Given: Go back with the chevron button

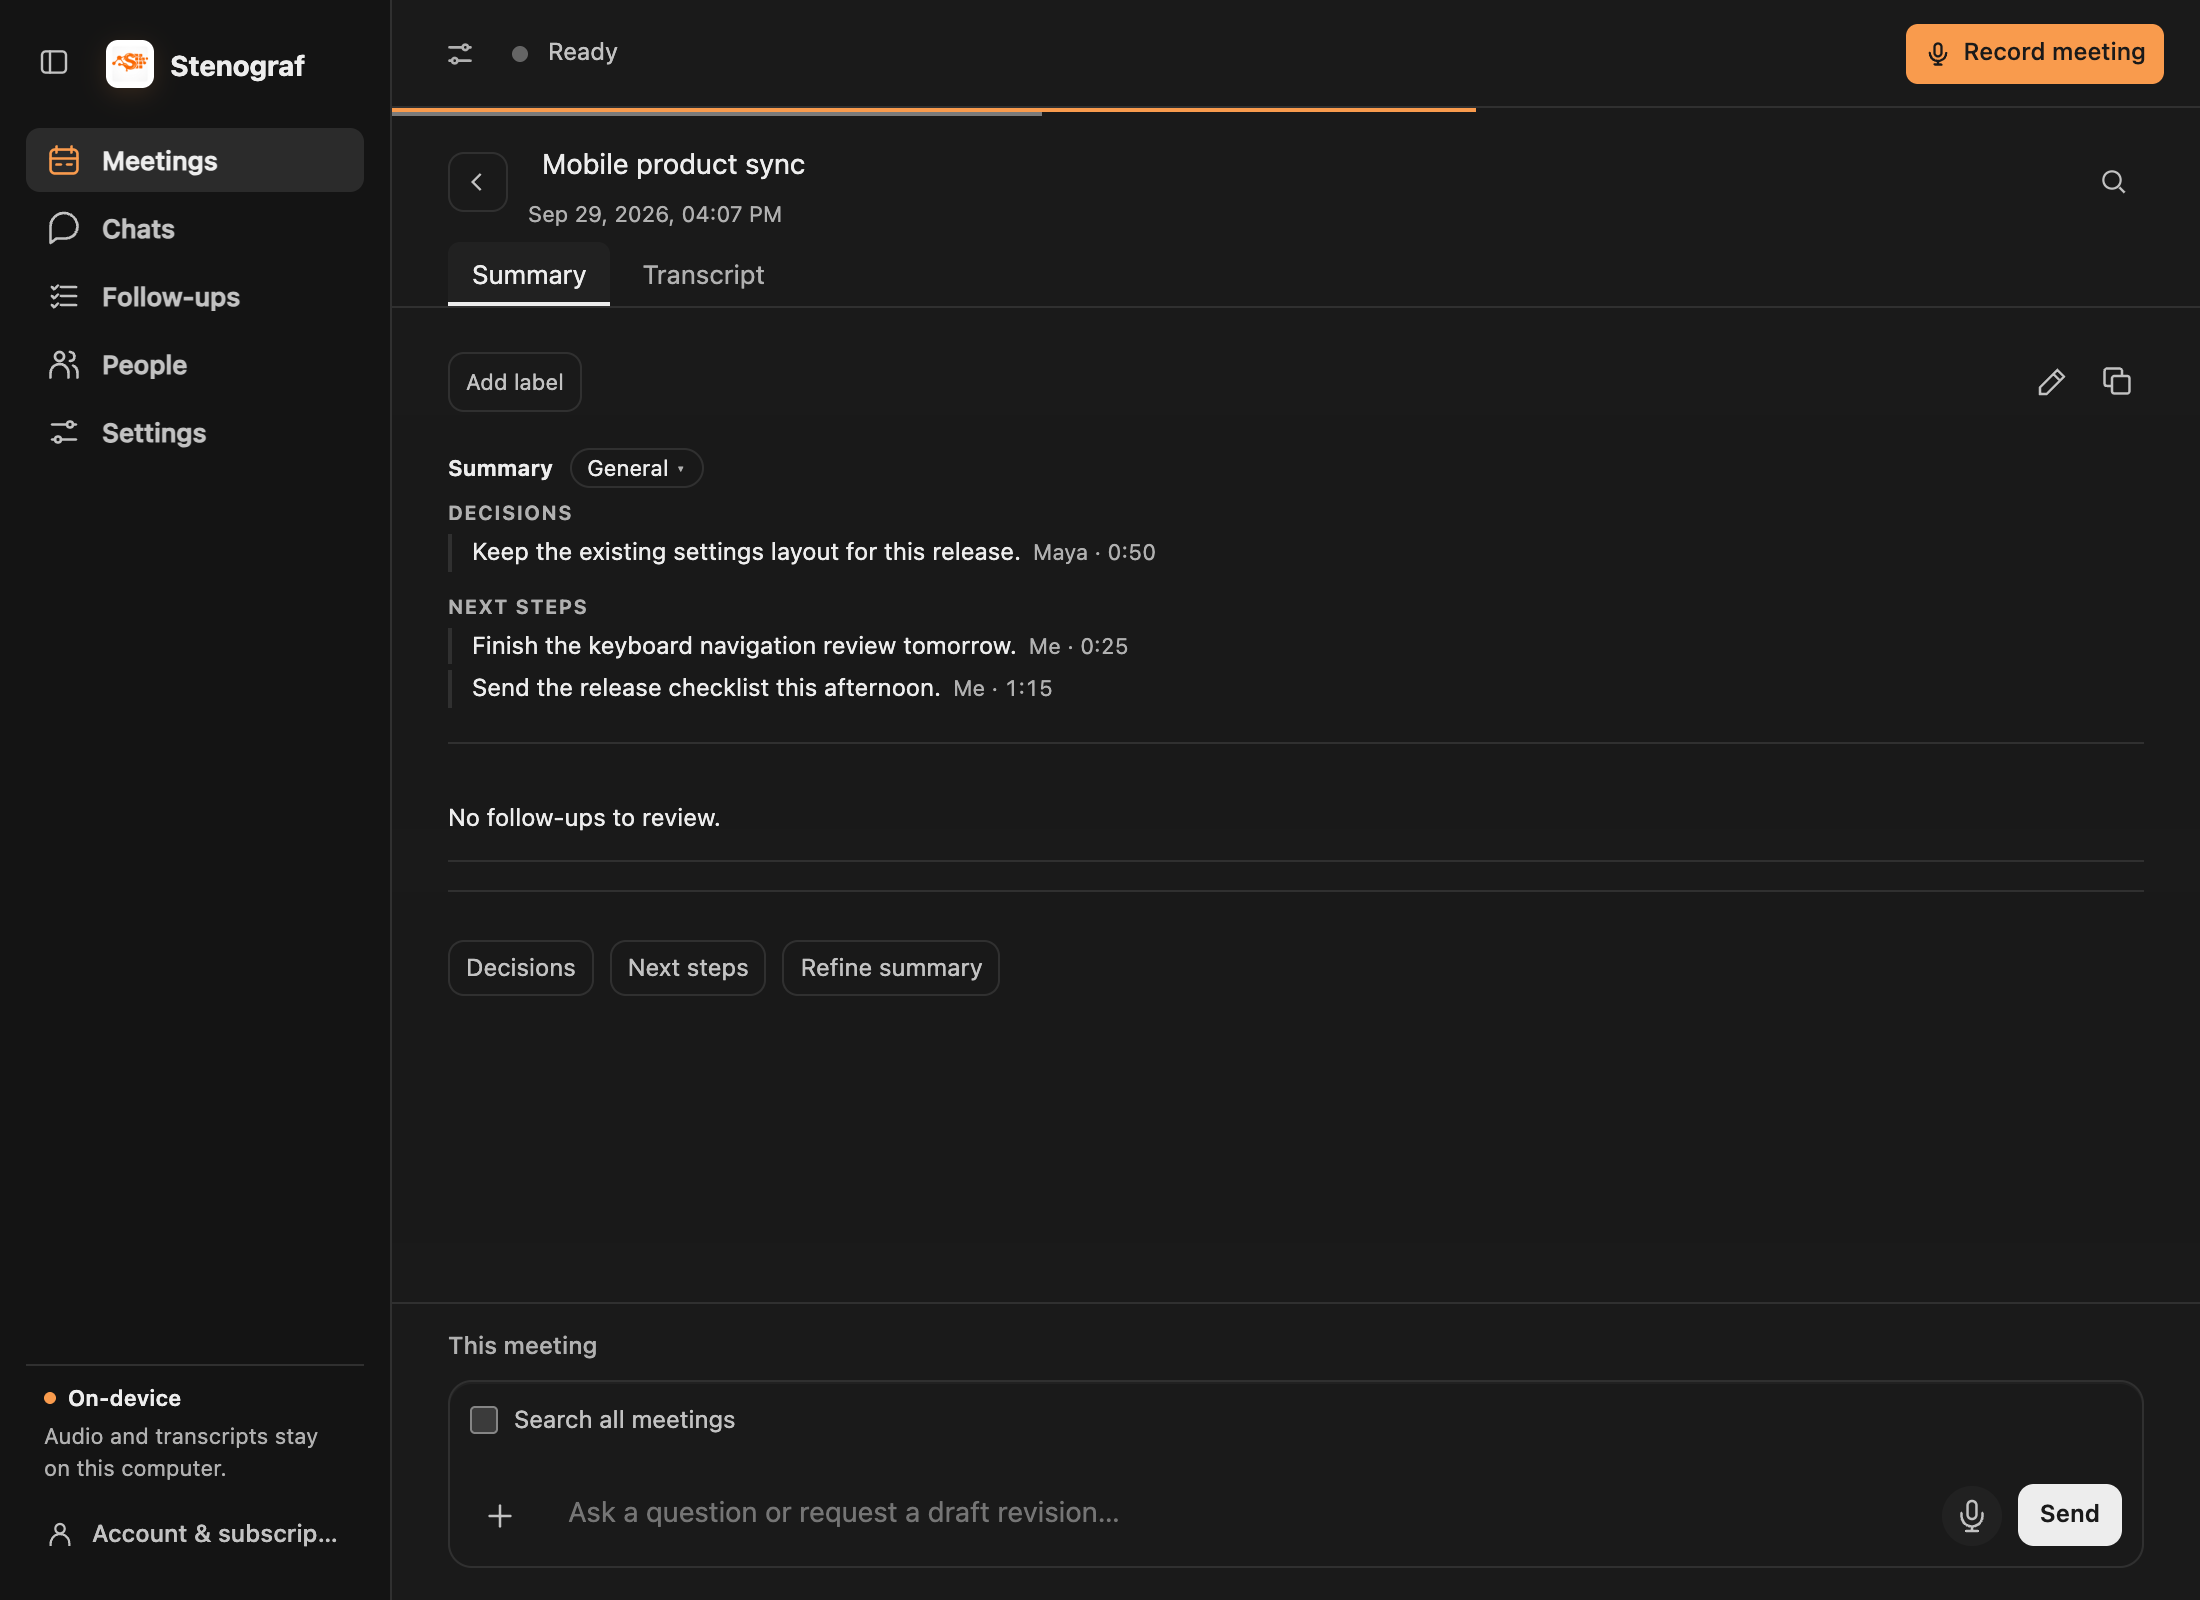Looking at the screenshot, I should pos(477,182).
